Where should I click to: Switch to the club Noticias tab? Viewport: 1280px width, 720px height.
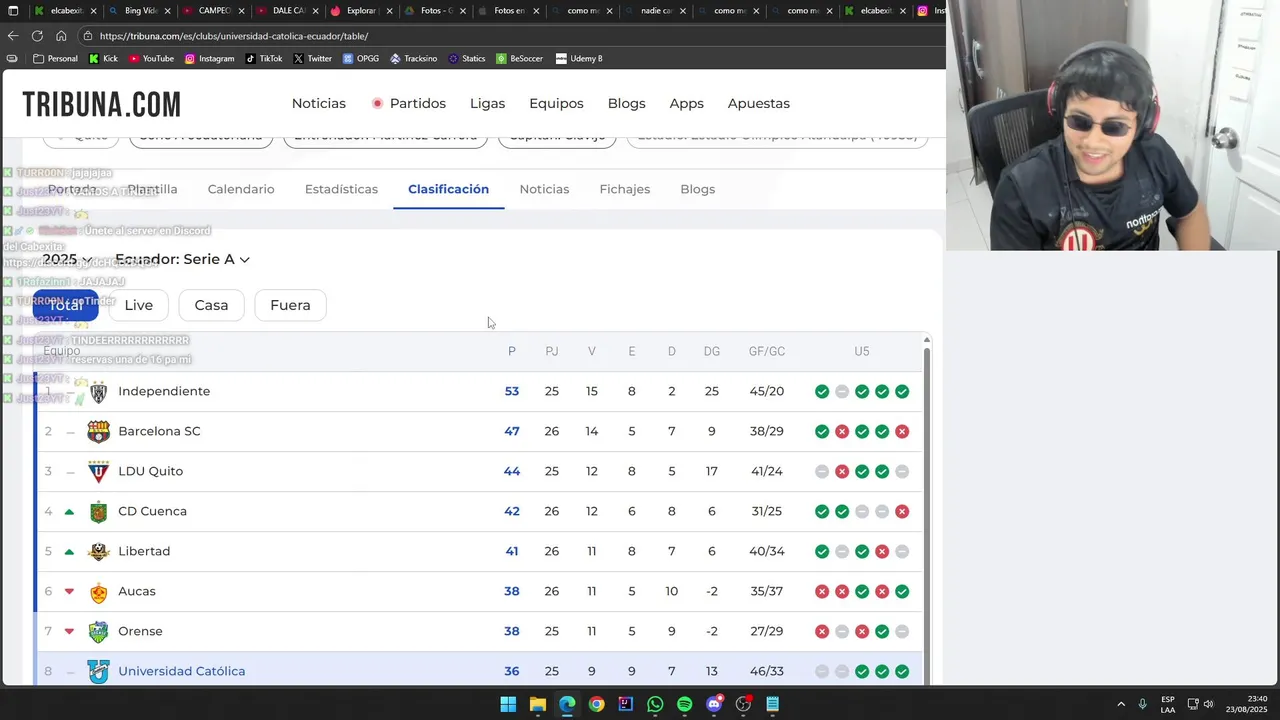point(544,189)
